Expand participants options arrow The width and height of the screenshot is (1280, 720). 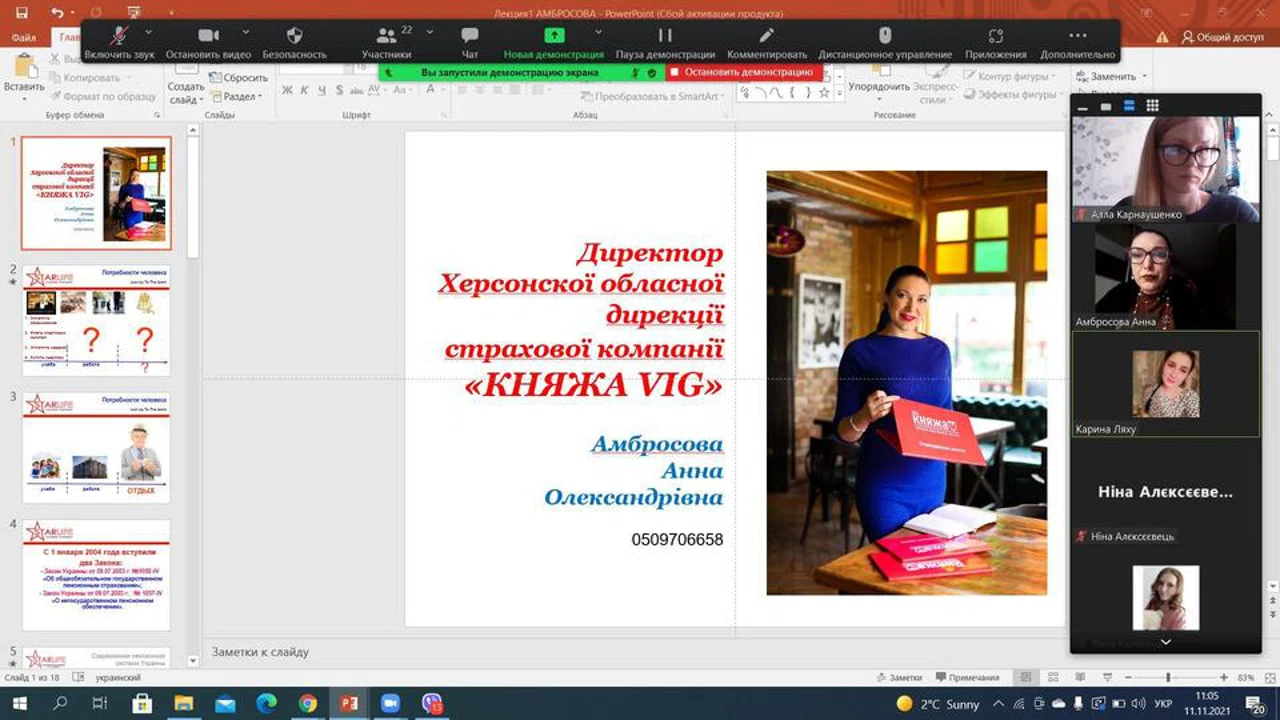coord(430,32)
